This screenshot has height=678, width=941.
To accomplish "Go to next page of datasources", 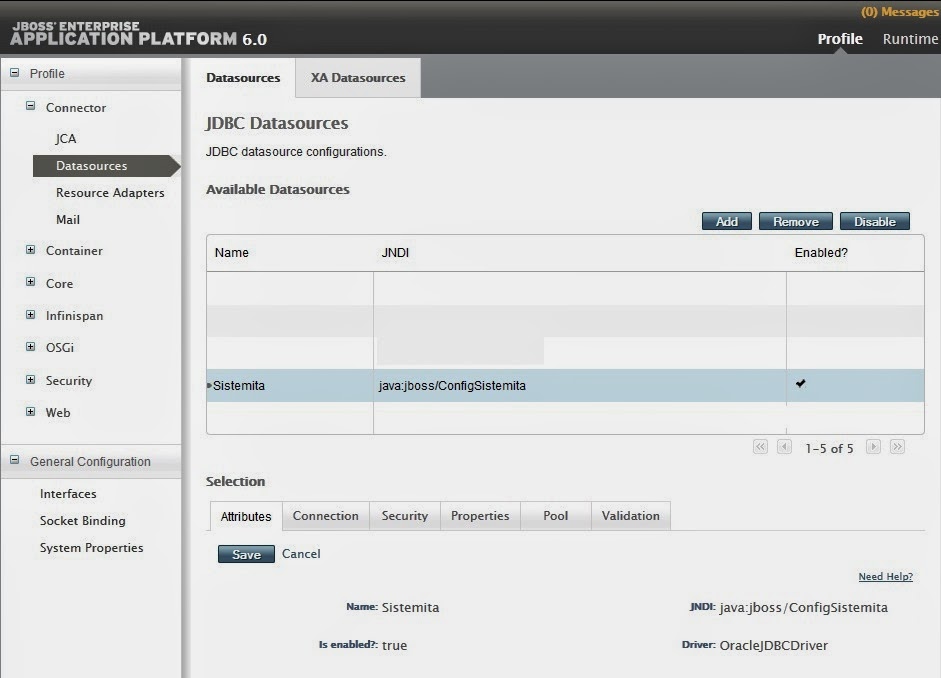I will click(x=873, y=447).
